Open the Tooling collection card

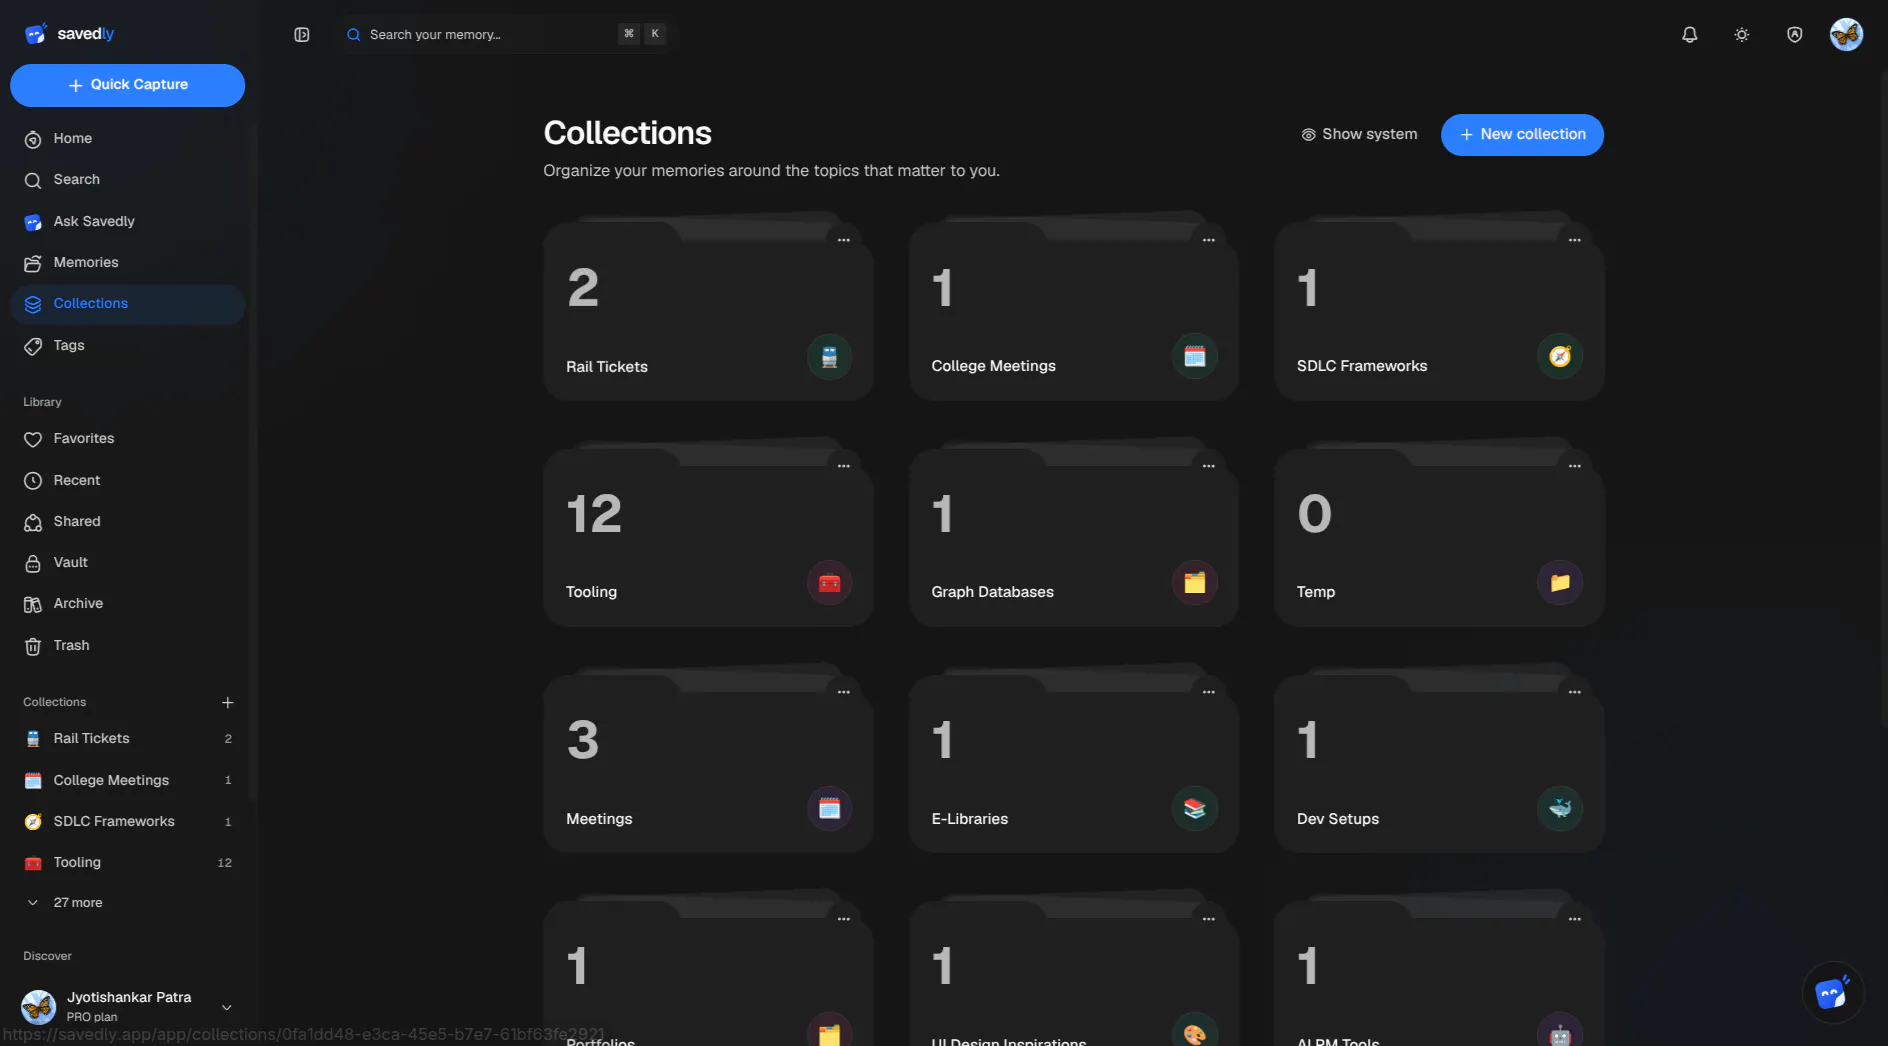coord(708,537)
